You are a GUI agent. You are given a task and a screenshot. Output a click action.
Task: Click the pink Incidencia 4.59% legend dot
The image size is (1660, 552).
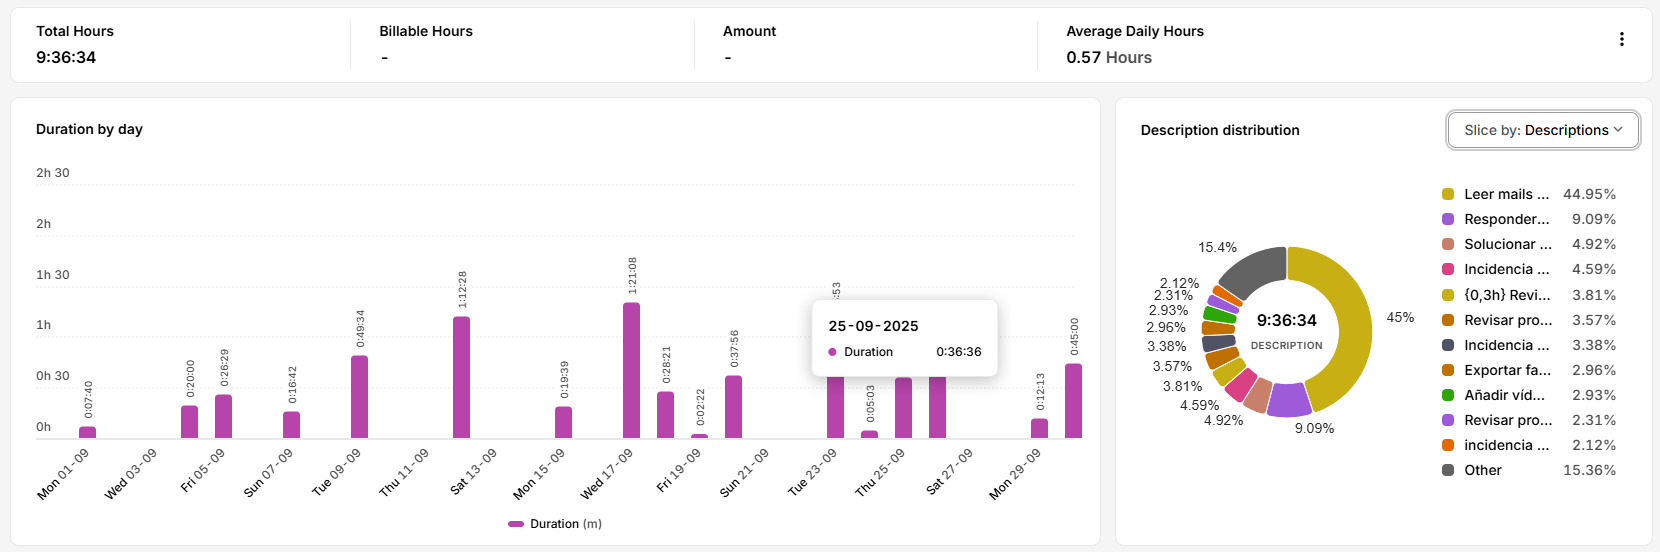[1448, 269]
